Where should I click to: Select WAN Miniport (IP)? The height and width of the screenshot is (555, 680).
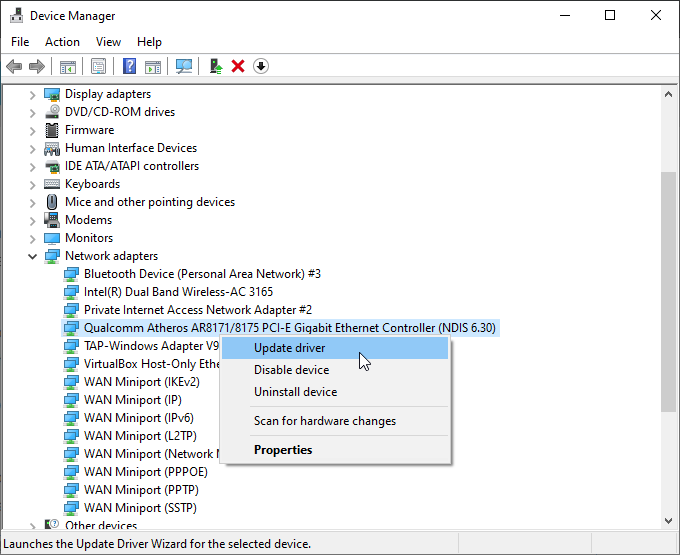coord(133,400)
